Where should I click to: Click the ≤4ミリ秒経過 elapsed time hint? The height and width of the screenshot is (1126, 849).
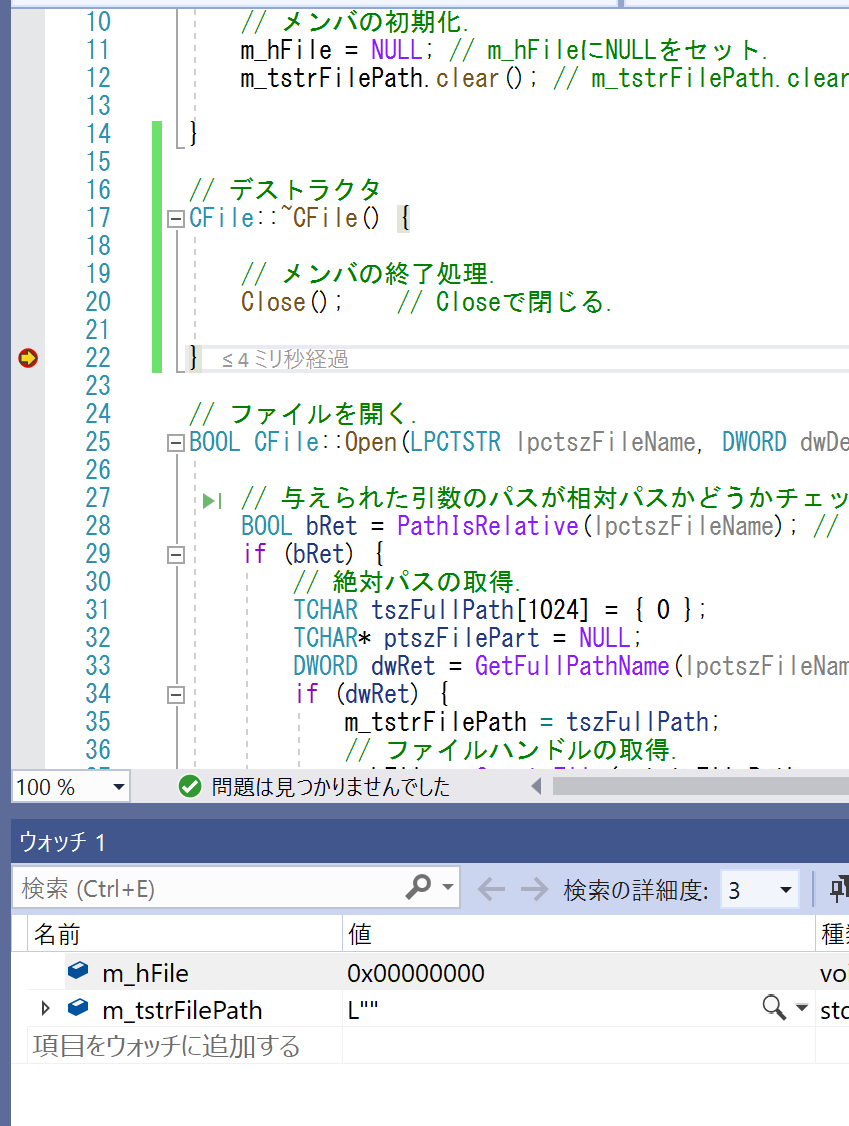(285, 359)
